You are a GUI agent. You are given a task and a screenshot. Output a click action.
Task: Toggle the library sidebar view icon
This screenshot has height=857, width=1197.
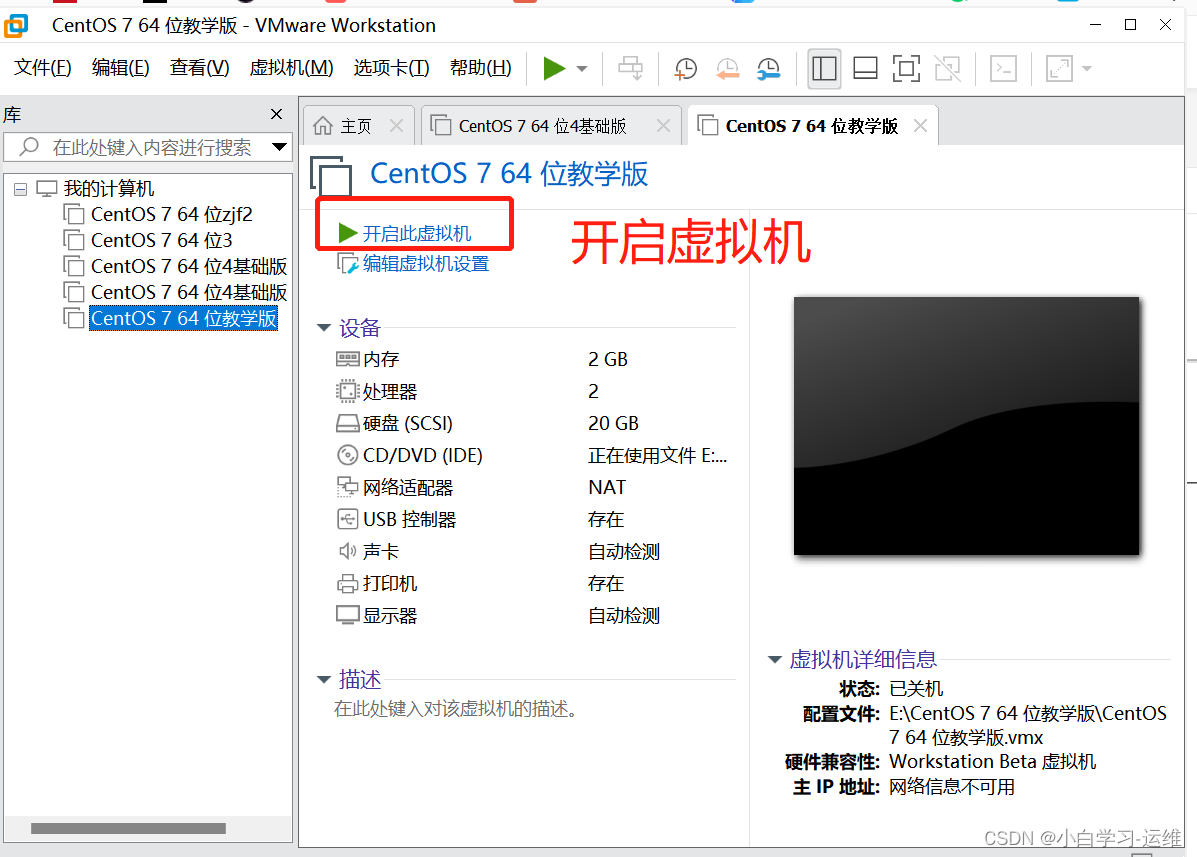coord(824,69)
